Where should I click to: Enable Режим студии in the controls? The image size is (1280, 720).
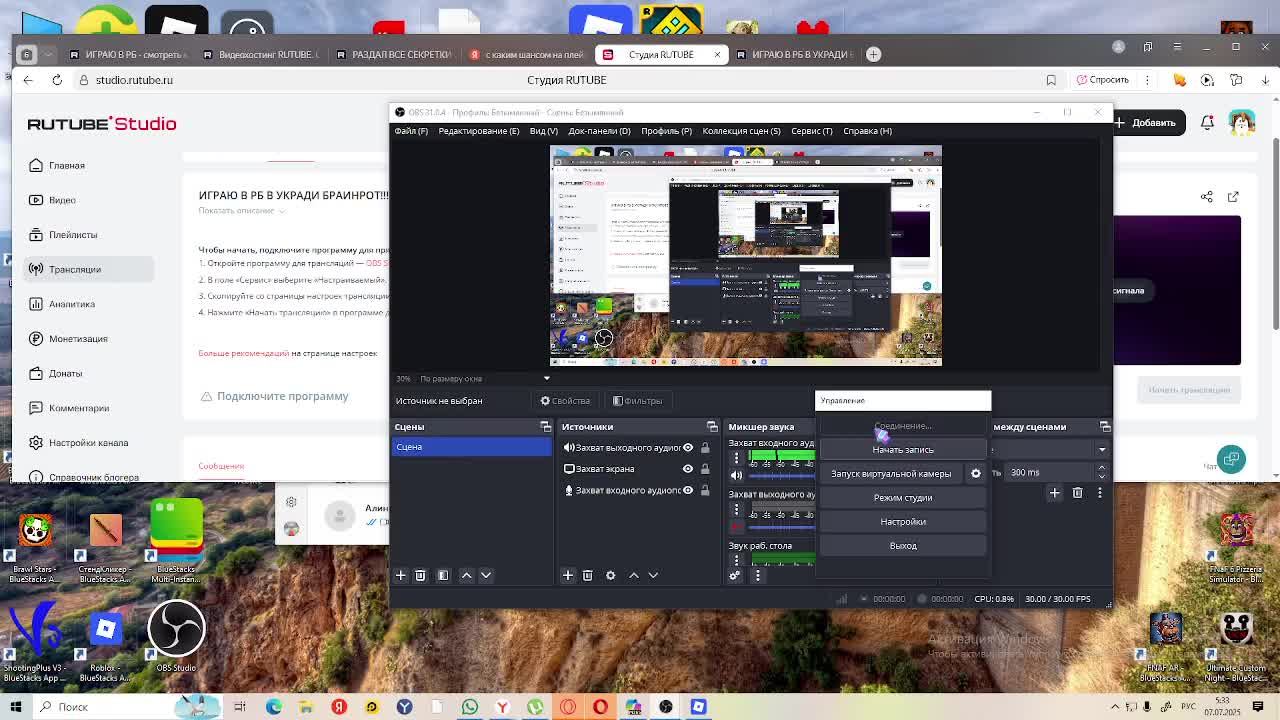click(x=903, y=498)
